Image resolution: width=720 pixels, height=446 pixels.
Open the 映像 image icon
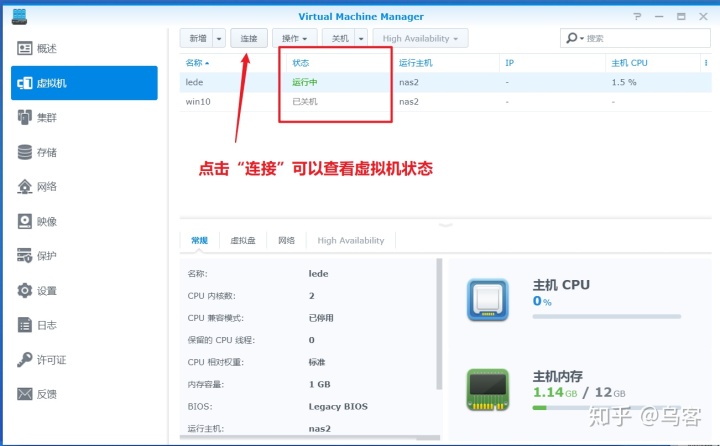pos(25,221)
